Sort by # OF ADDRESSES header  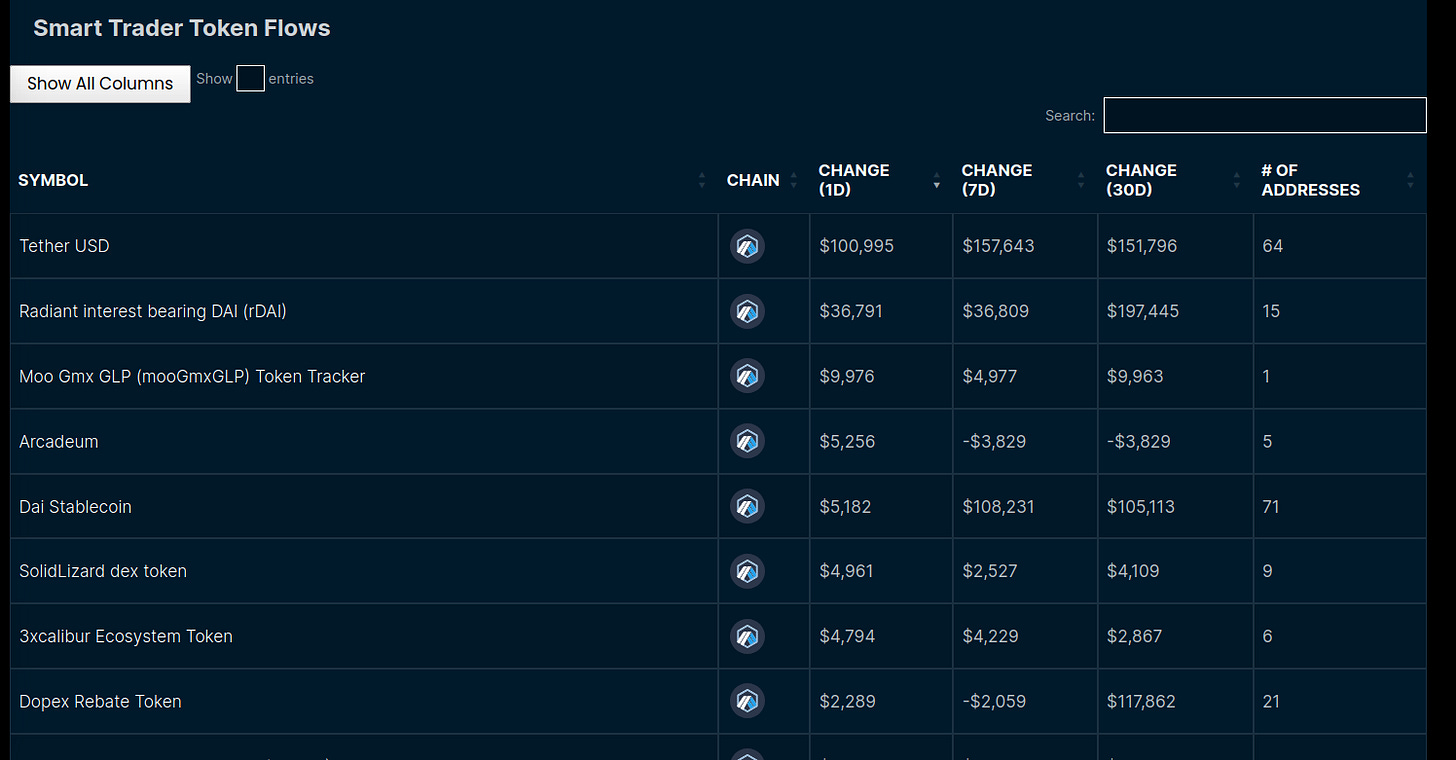pos(1340,180)
